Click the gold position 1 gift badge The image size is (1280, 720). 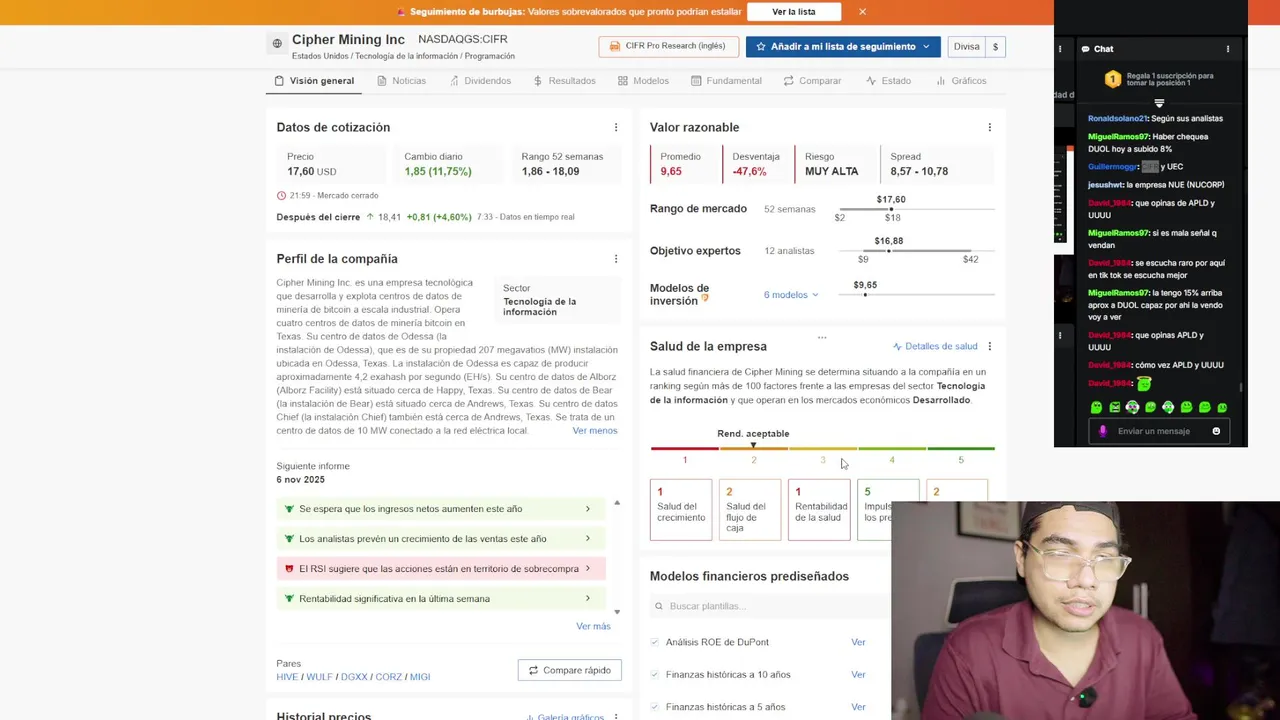tap(1112, 79)
